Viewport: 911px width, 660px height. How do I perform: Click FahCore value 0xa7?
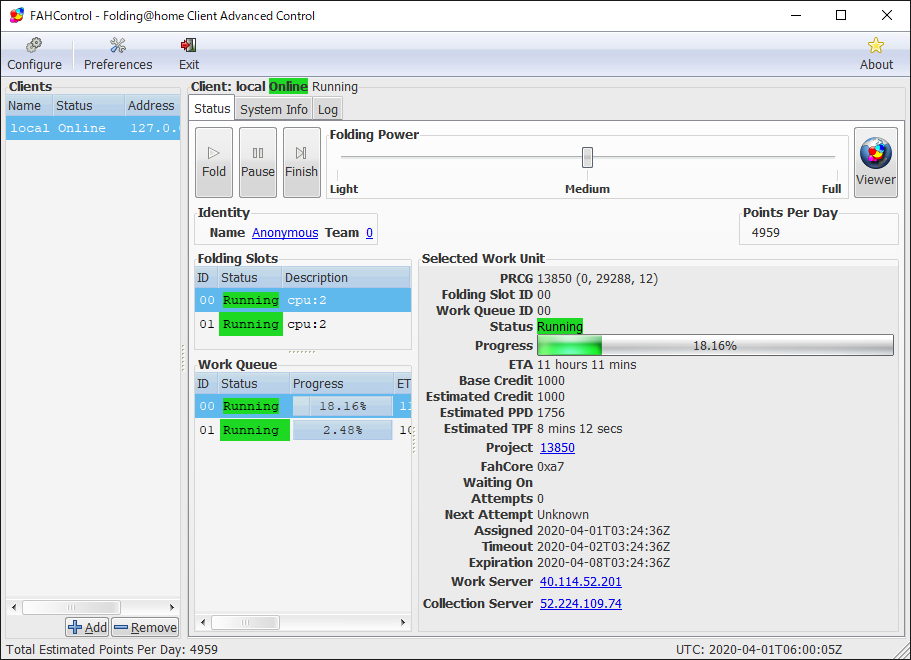550,467
